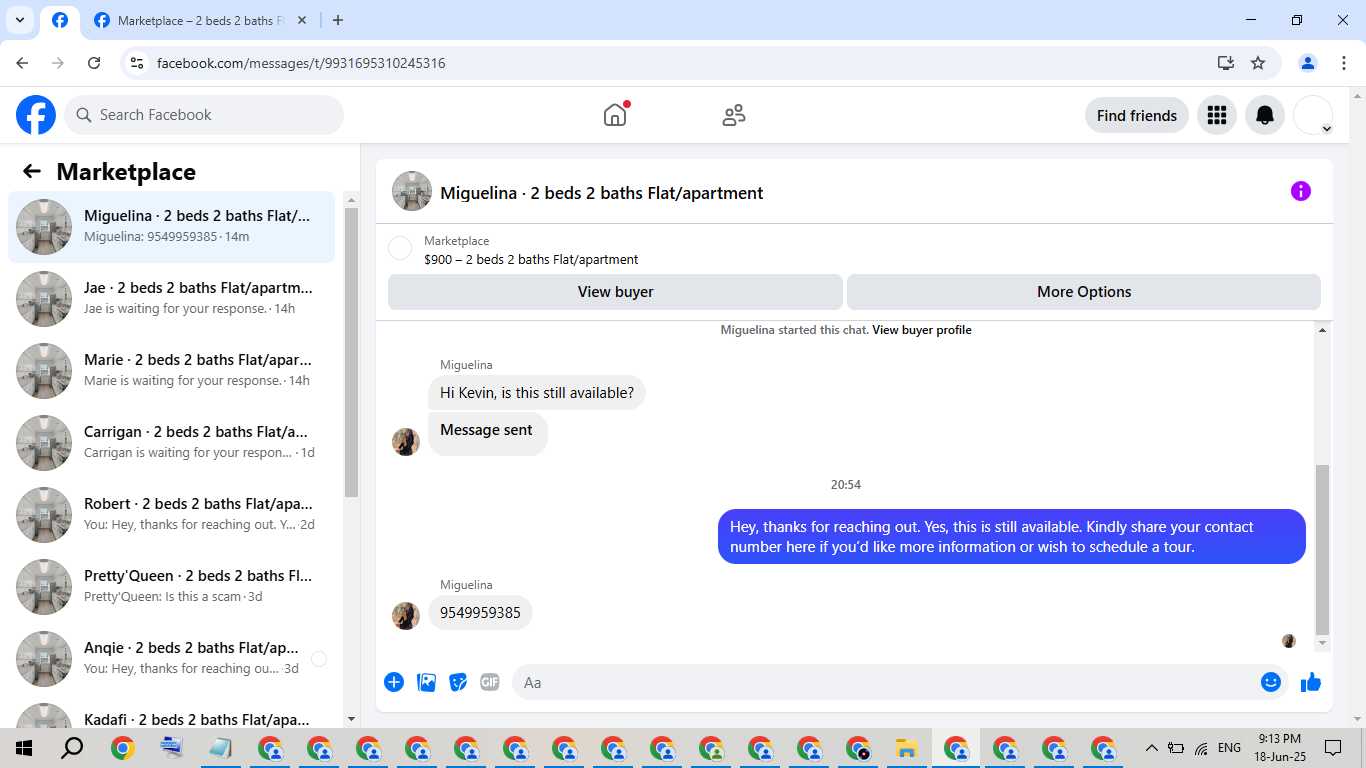Open Windows taskbar search
The height and width of the screenshot is (768, 1366).
pyautogui.click(x=72, y=747)
